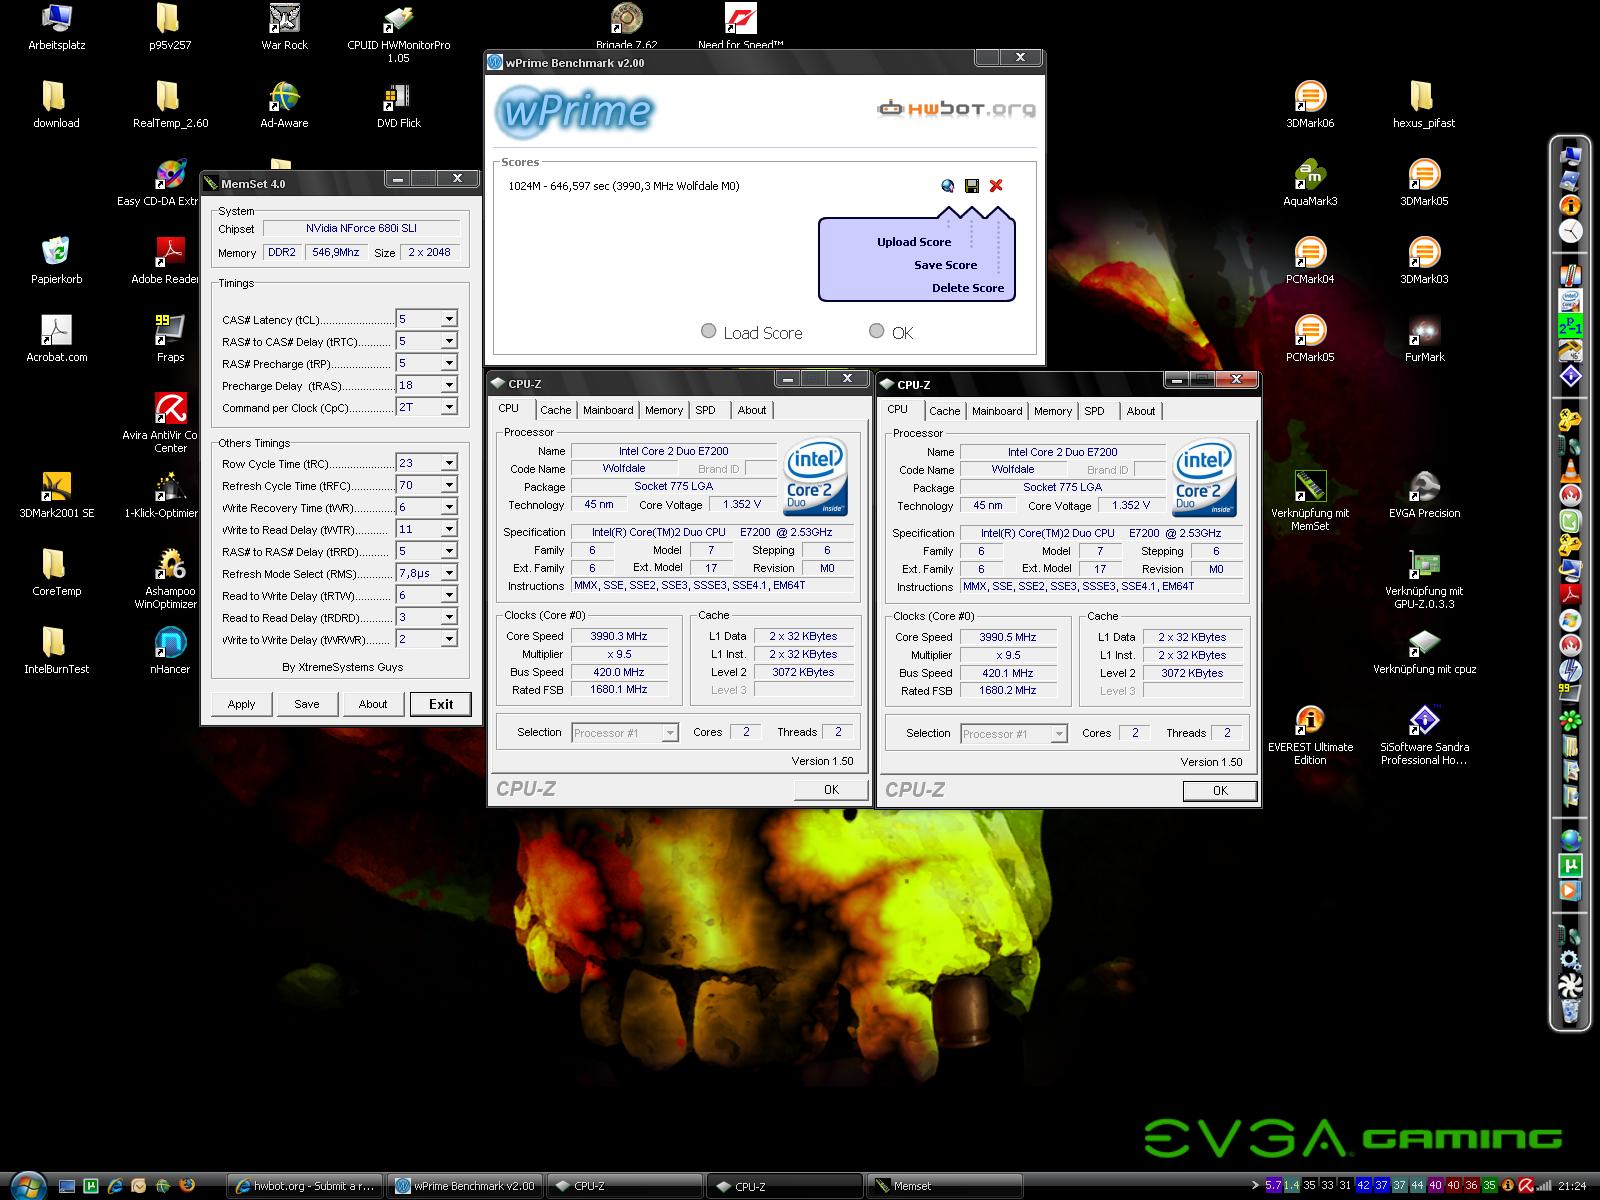Expand the Refresh Cycle Time (tRFC) dropdown

[x=449, y=485]
